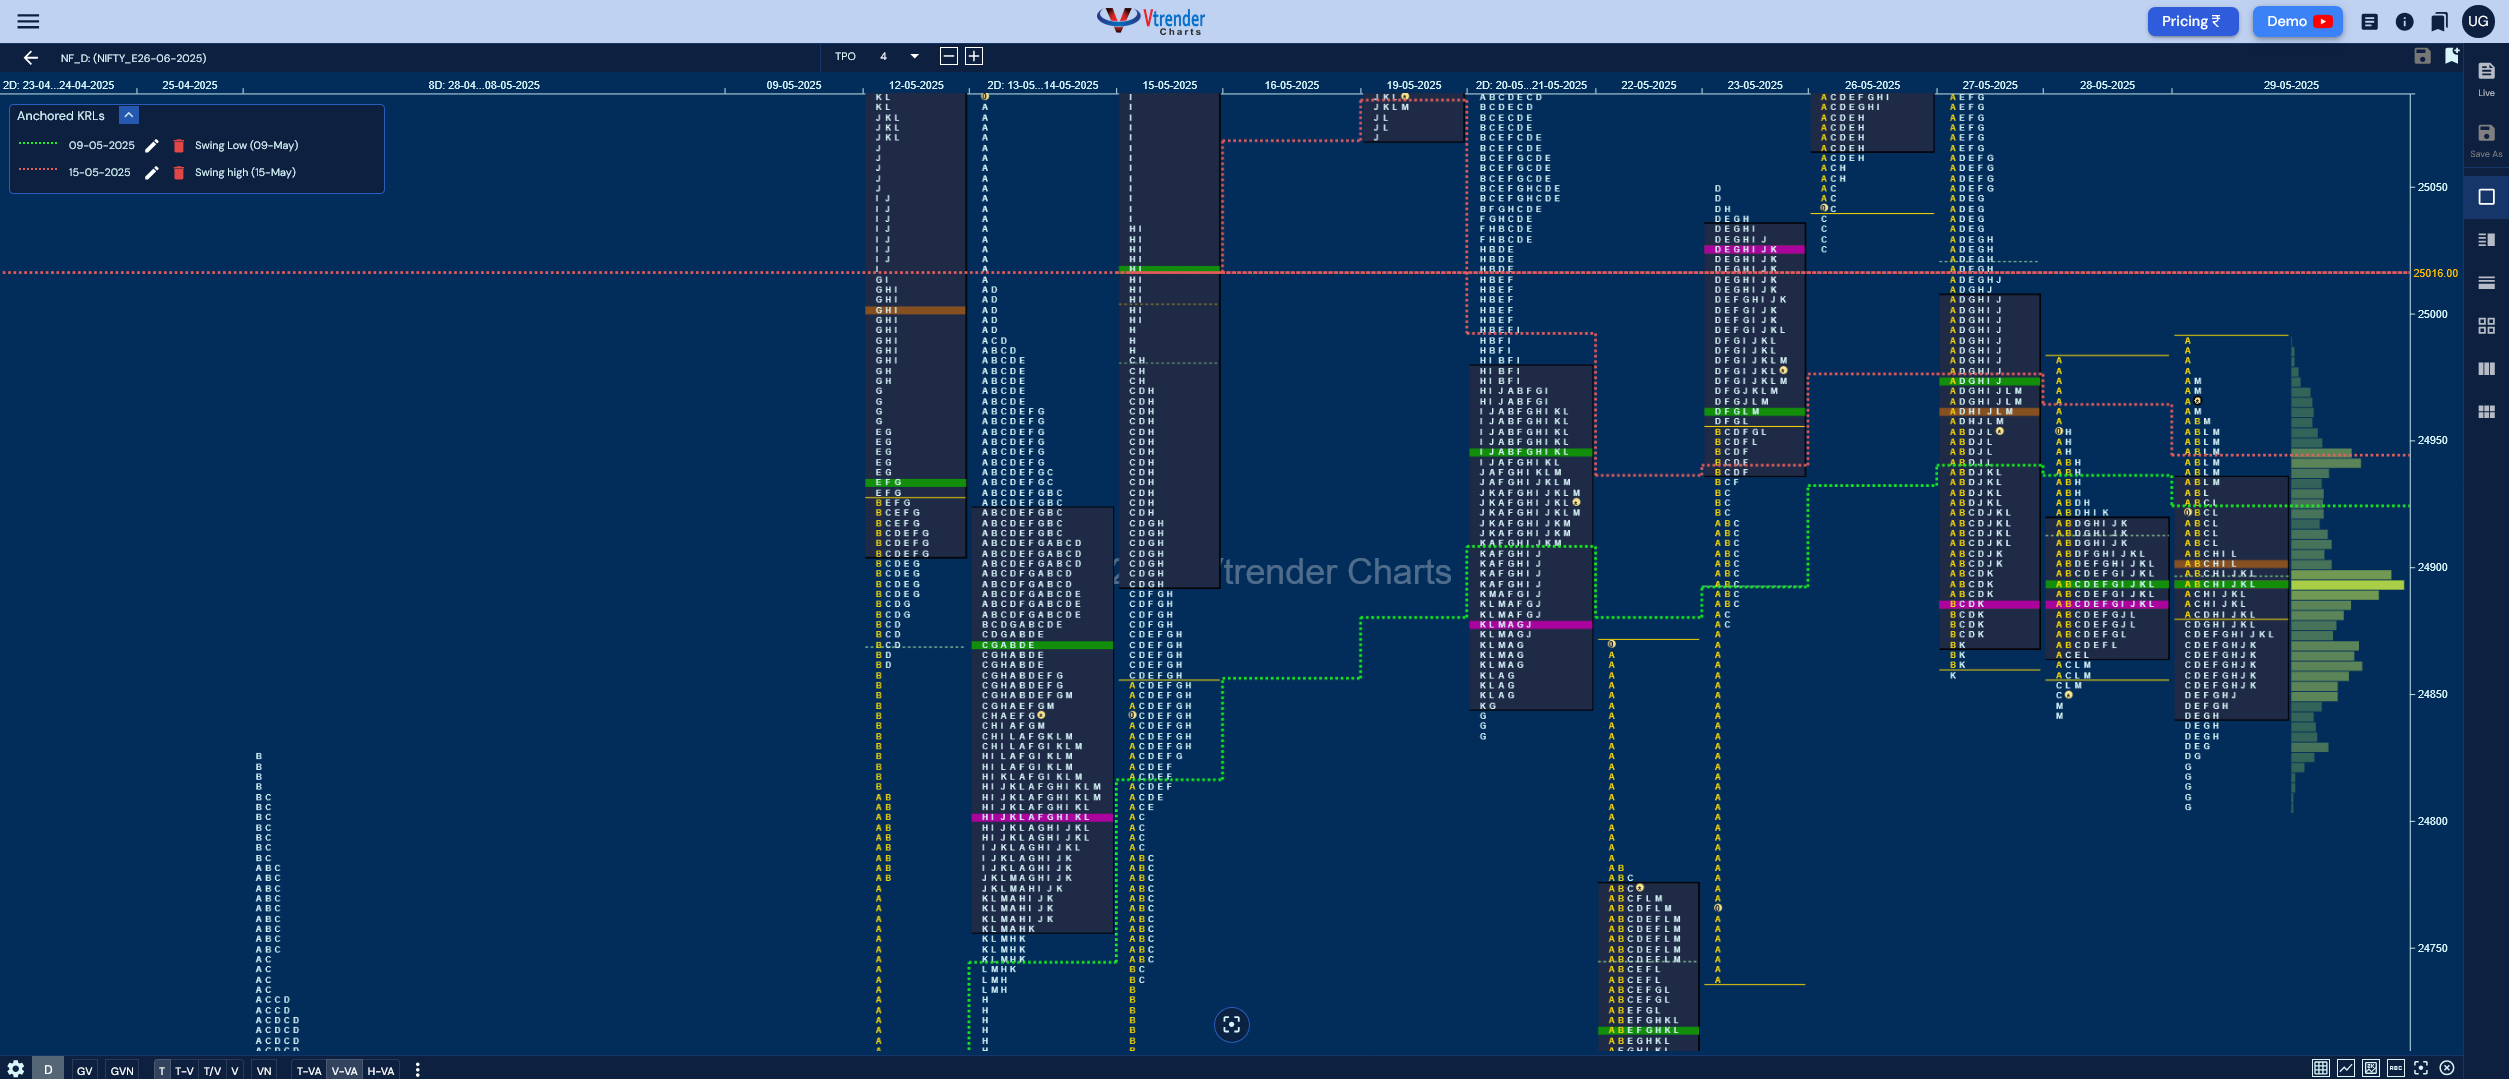Viewport: 2509px width, 1080px height.
Task: Collapse the Anchored KRLs panel
Action: point(129,116)
